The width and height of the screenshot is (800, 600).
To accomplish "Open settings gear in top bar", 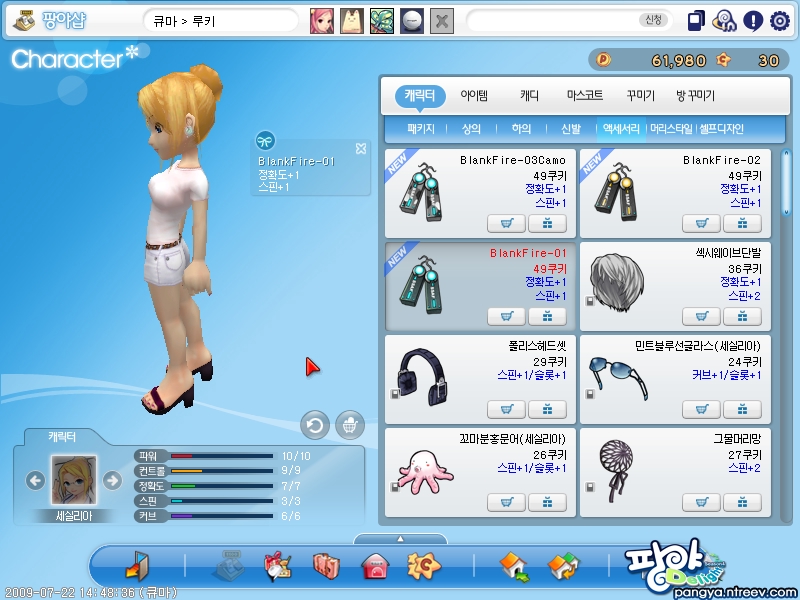I will pyautogui.click(x=780, y=21).
